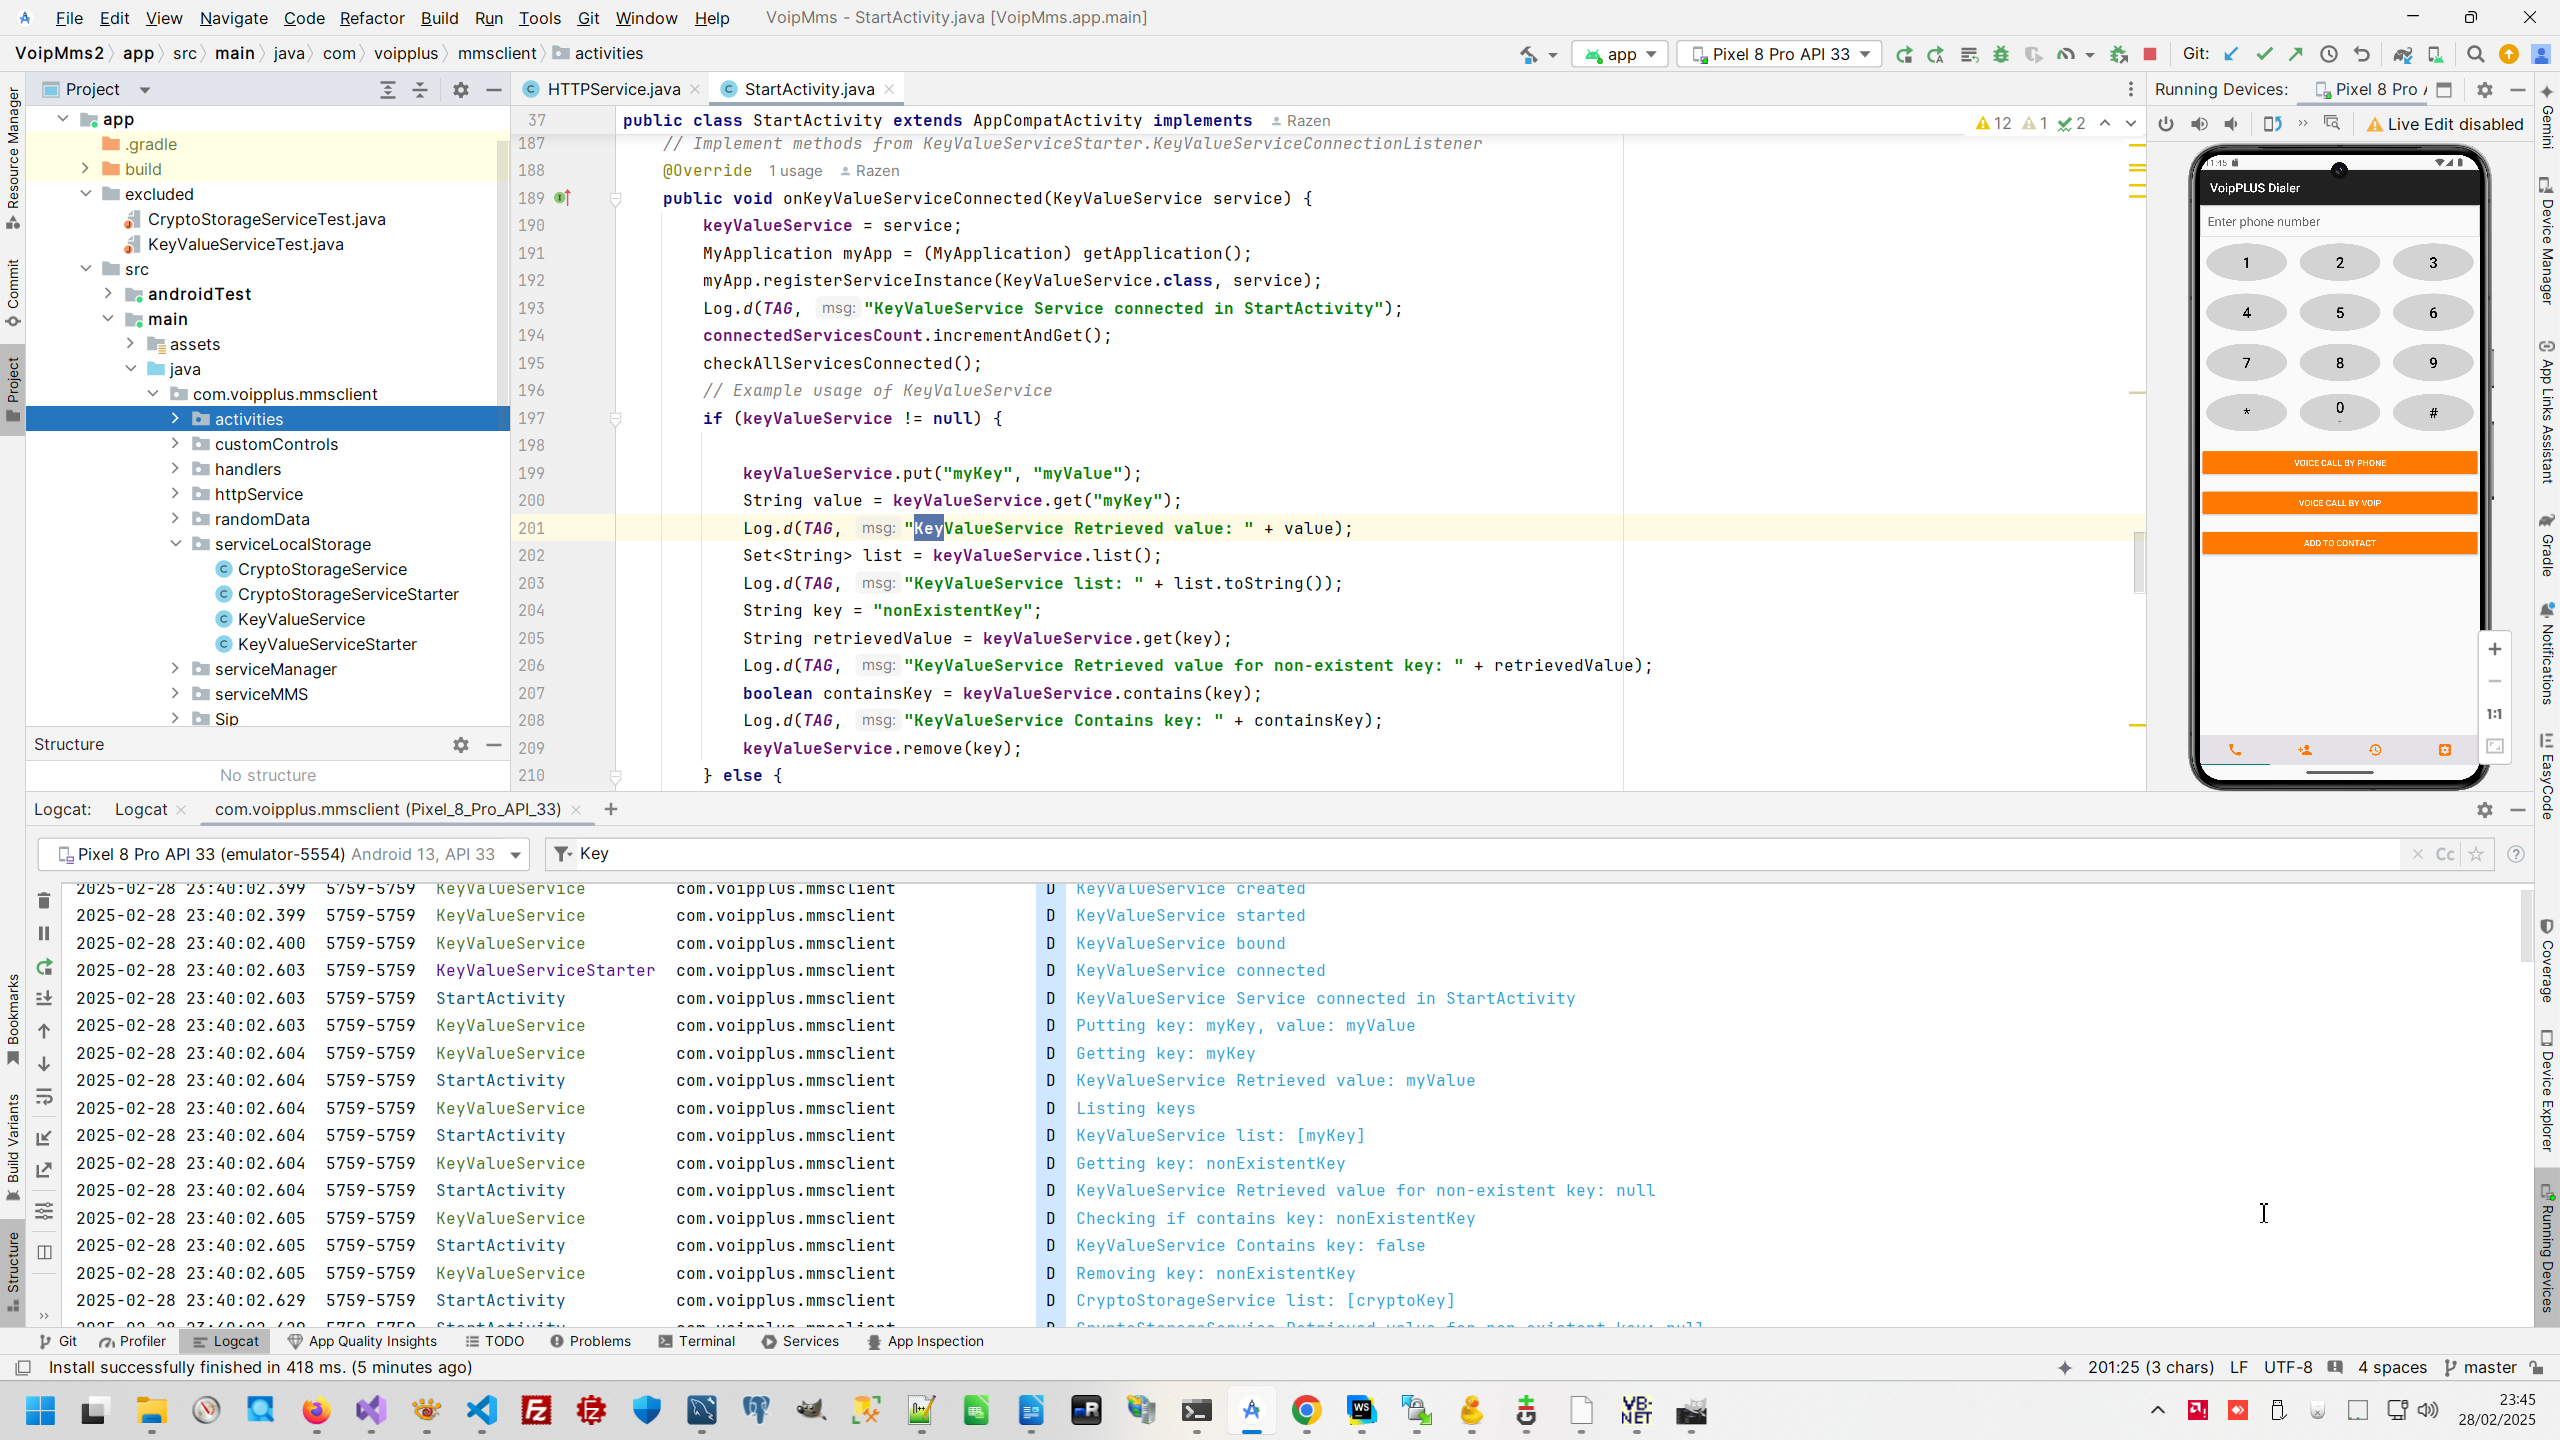Clear logcat with trash icon
The height and width of the screenshot is (1440, 2560).
tap(44, 901)
